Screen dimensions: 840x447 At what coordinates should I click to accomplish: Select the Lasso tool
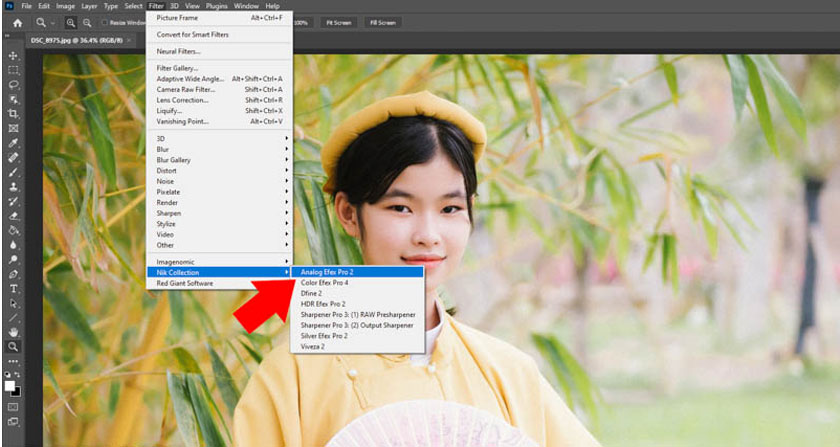pos(13,85)
